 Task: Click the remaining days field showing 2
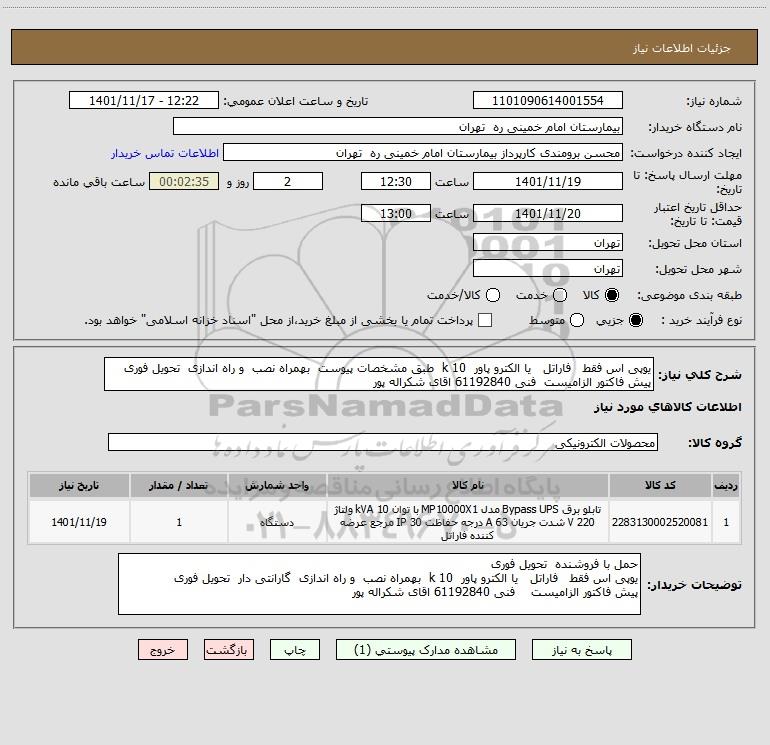point(288,181)
